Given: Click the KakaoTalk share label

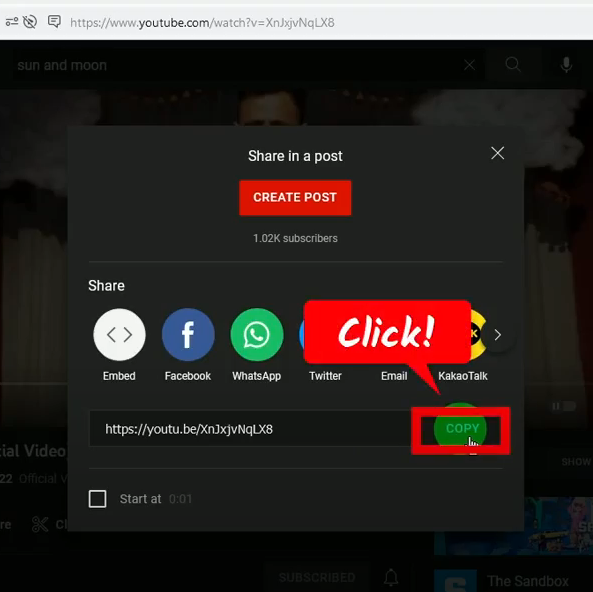Looking at the screenshot, I should [x=463, y=376].
